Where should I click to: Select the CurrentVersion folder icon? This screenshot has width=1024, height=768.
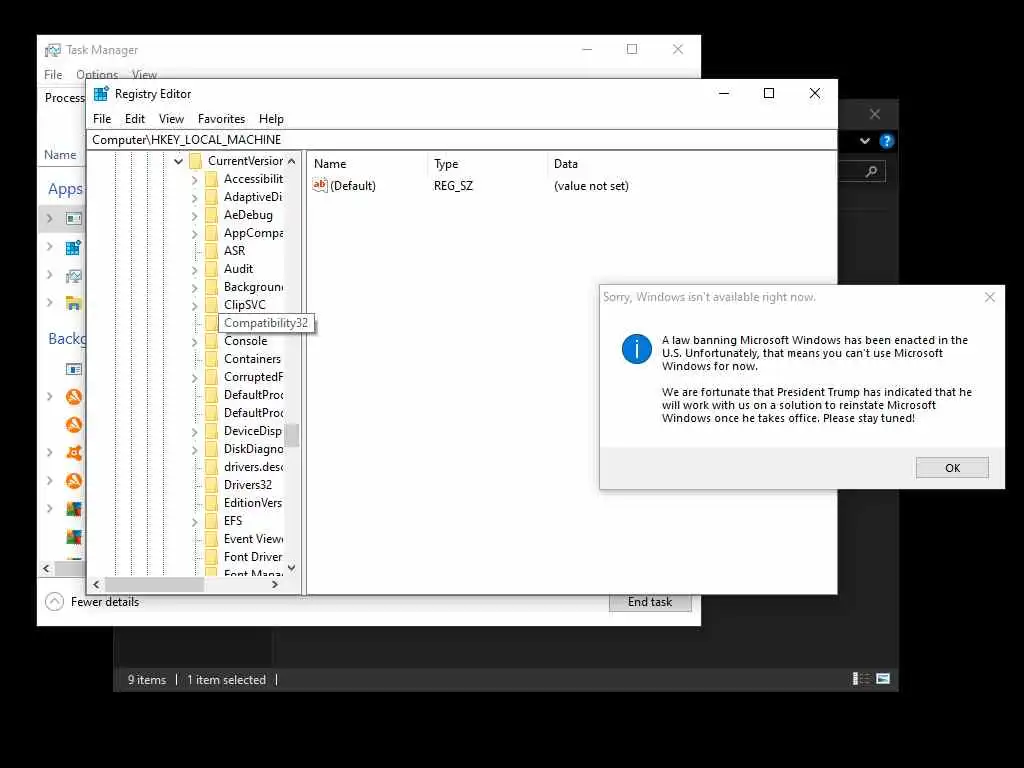coord(195,161)
